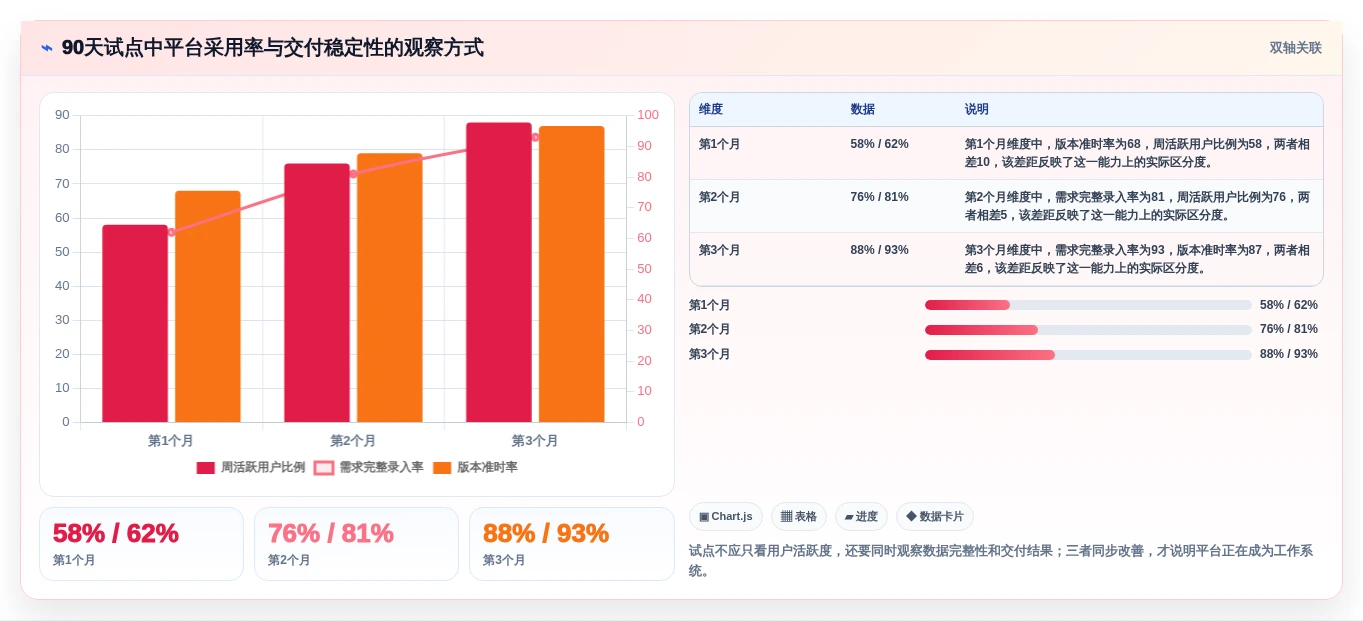The width and height of the screenshot is (1363, 621).
Task: Click 58% / 62% next to first progress bar
Action: point(1289,305)
